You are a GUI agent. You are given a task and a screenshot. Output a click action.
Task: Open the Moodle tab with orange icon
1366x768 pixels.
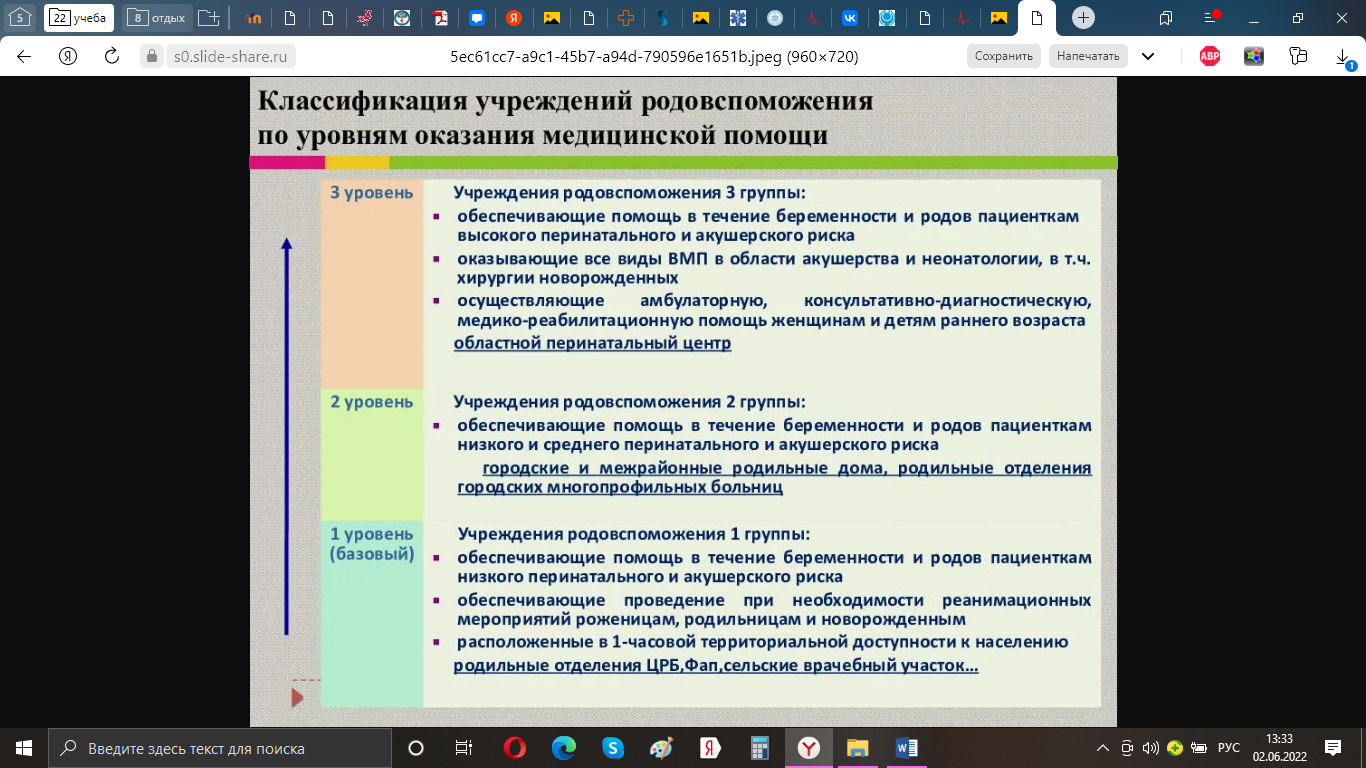[x=253, y=18]
